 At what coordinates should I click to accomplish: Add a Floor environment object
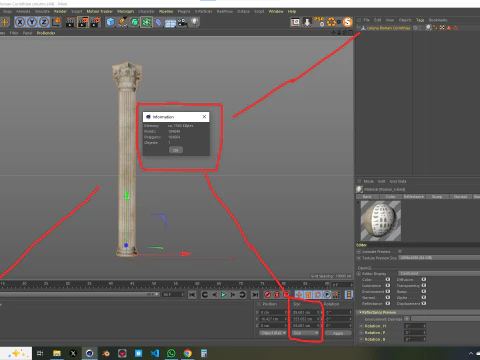coord(170,23)
